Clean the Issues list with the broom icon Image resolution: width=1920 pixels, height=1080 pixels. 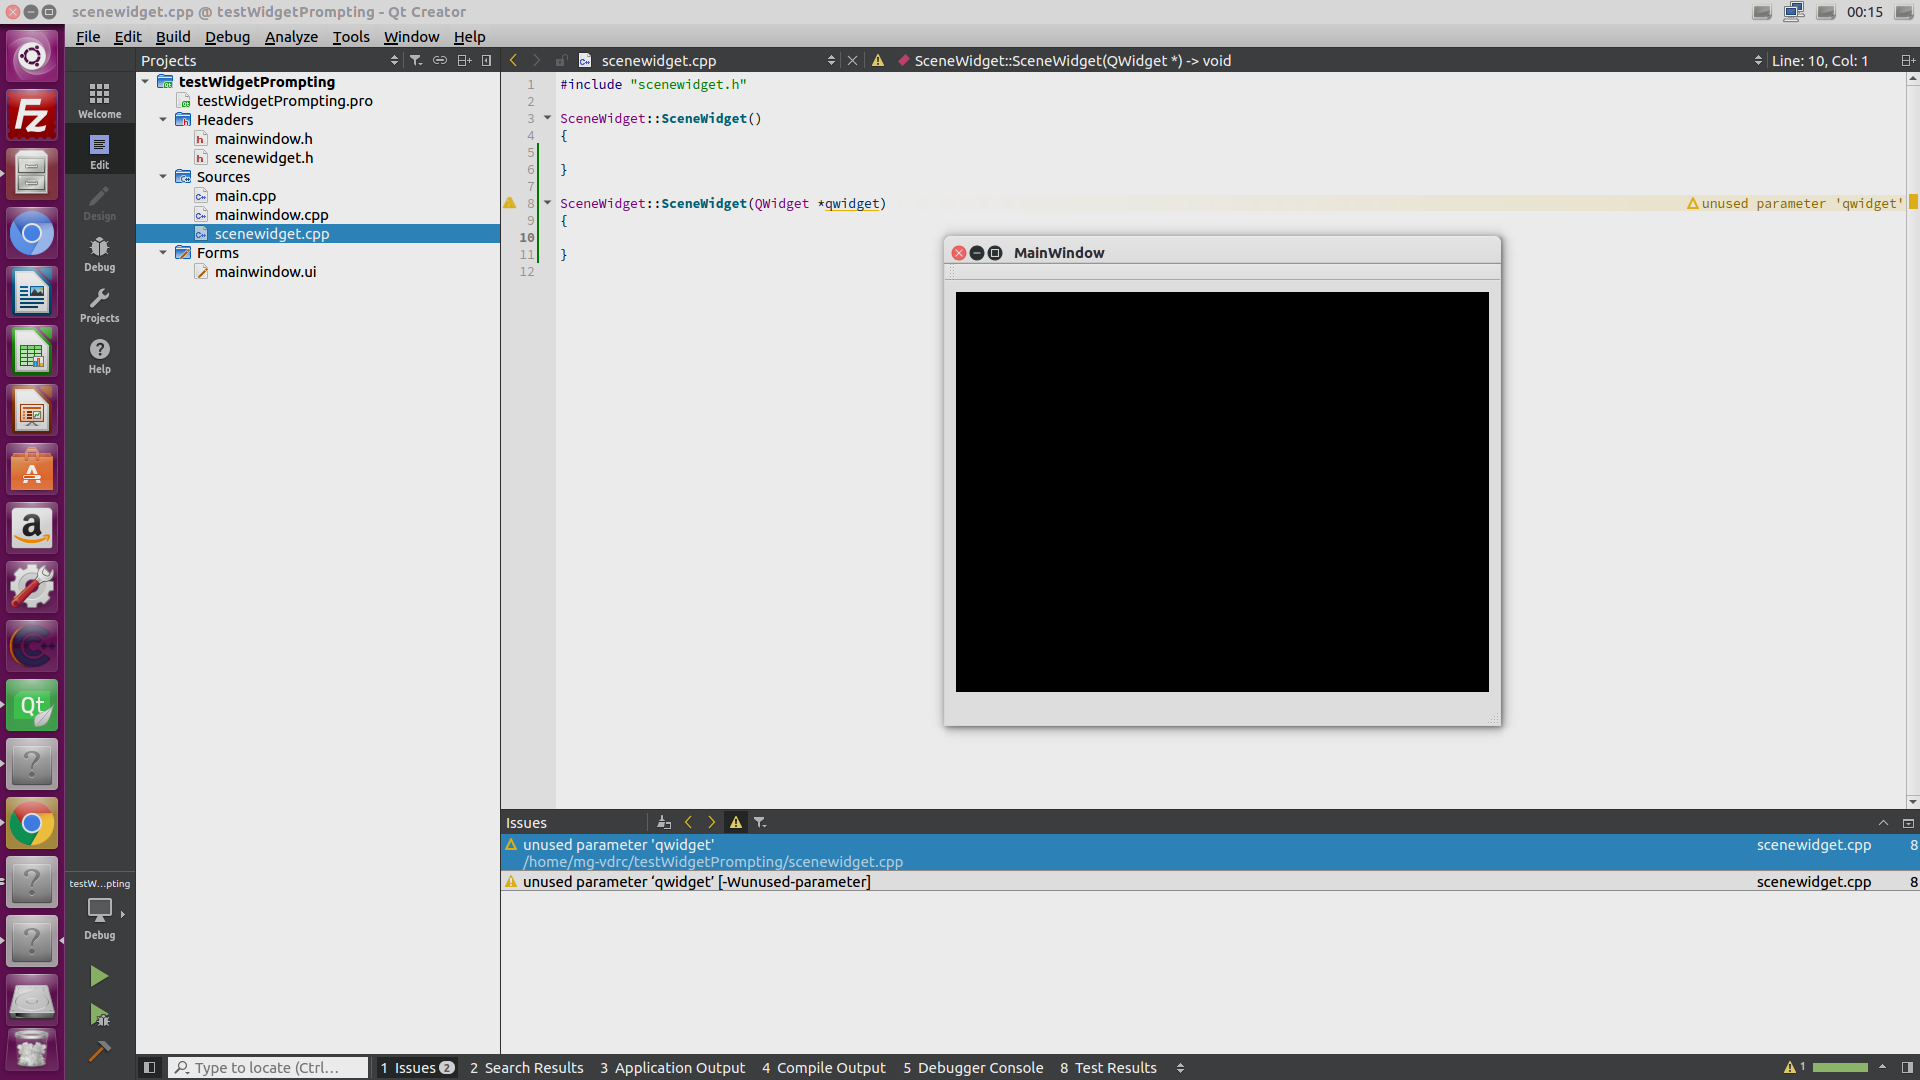[x=664, y=821]
